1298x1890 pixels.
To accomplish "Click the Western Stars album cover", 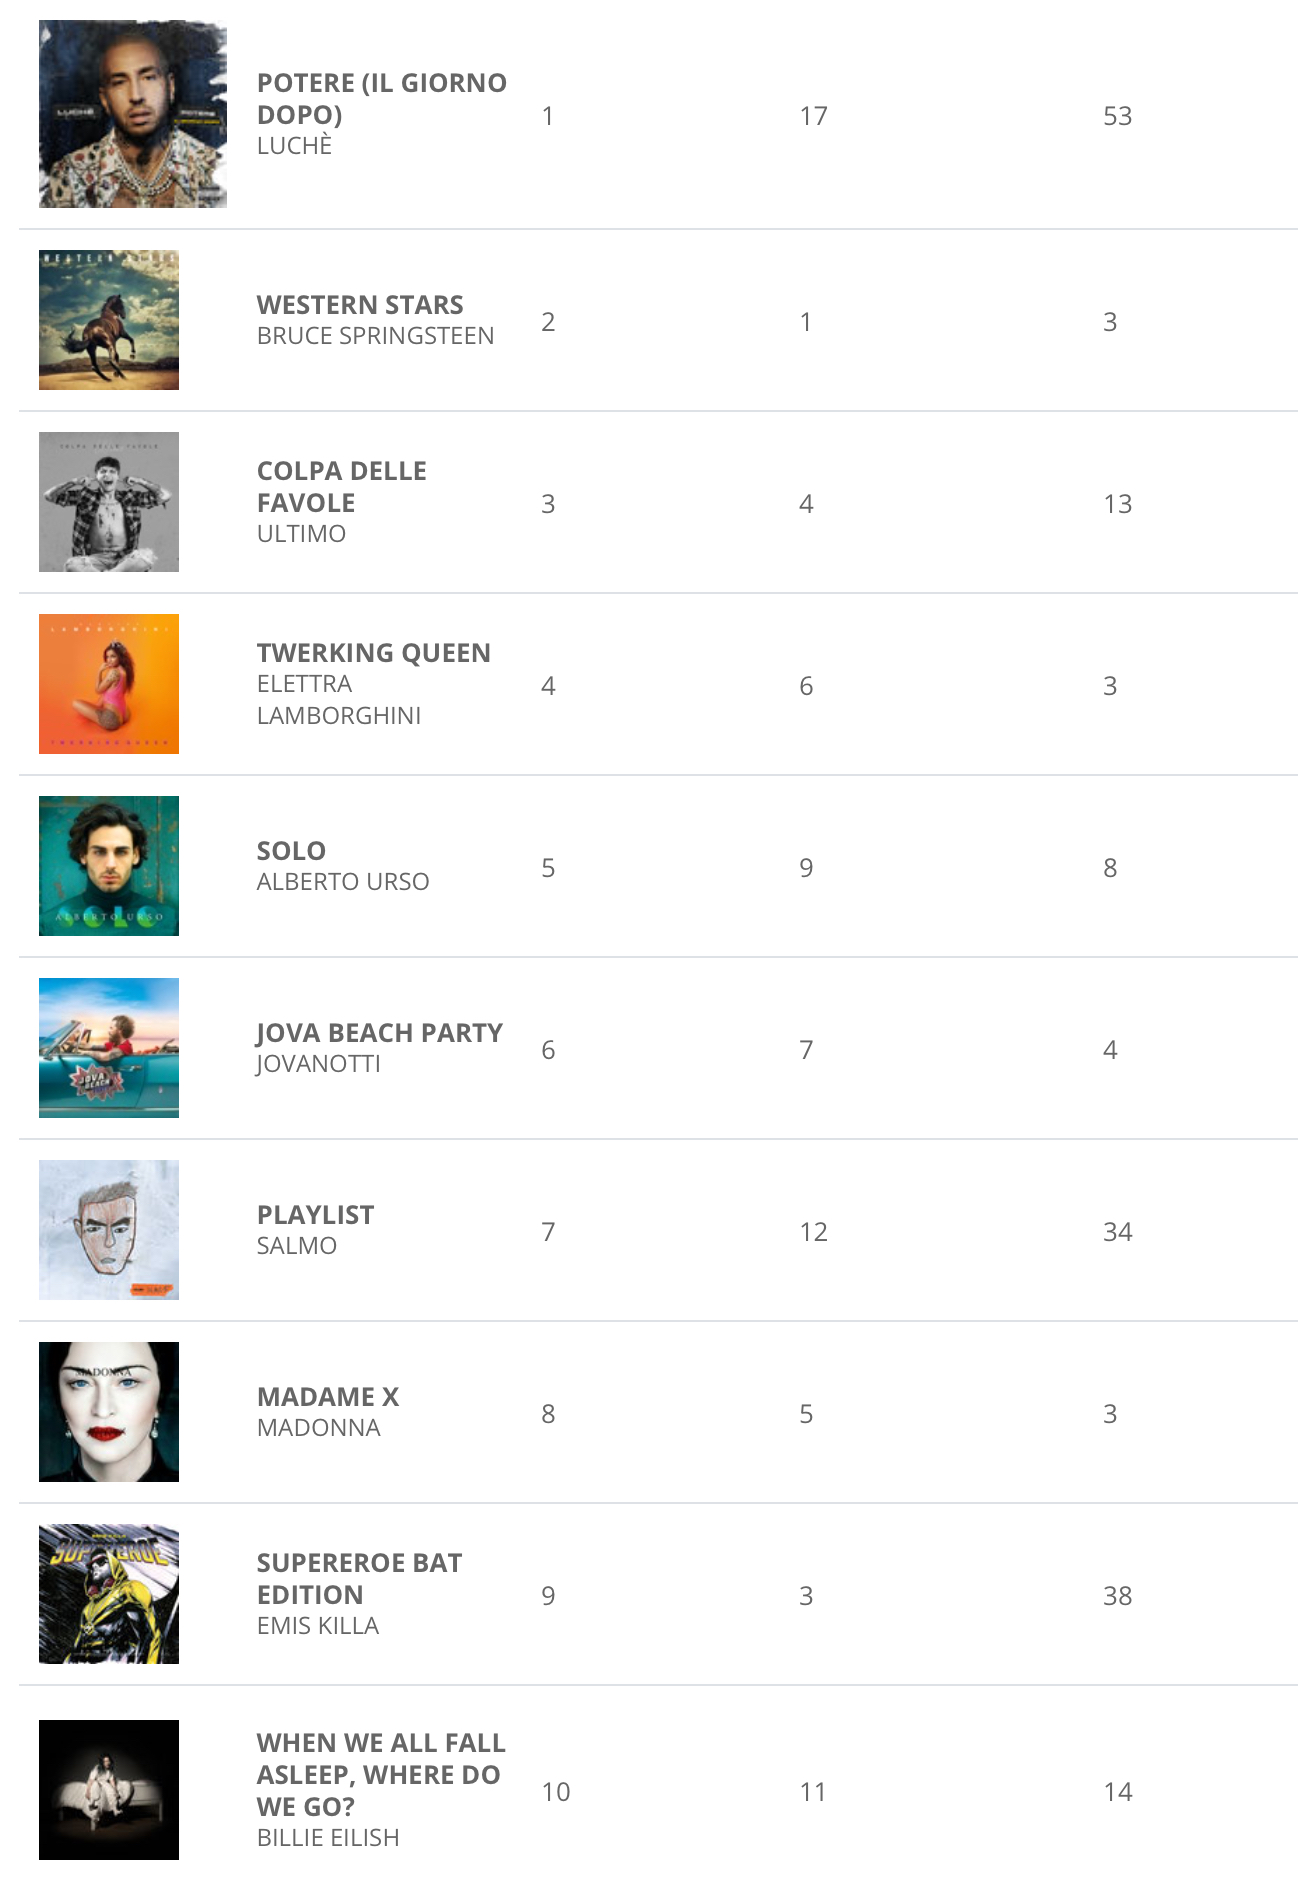I will click(109, 320).
